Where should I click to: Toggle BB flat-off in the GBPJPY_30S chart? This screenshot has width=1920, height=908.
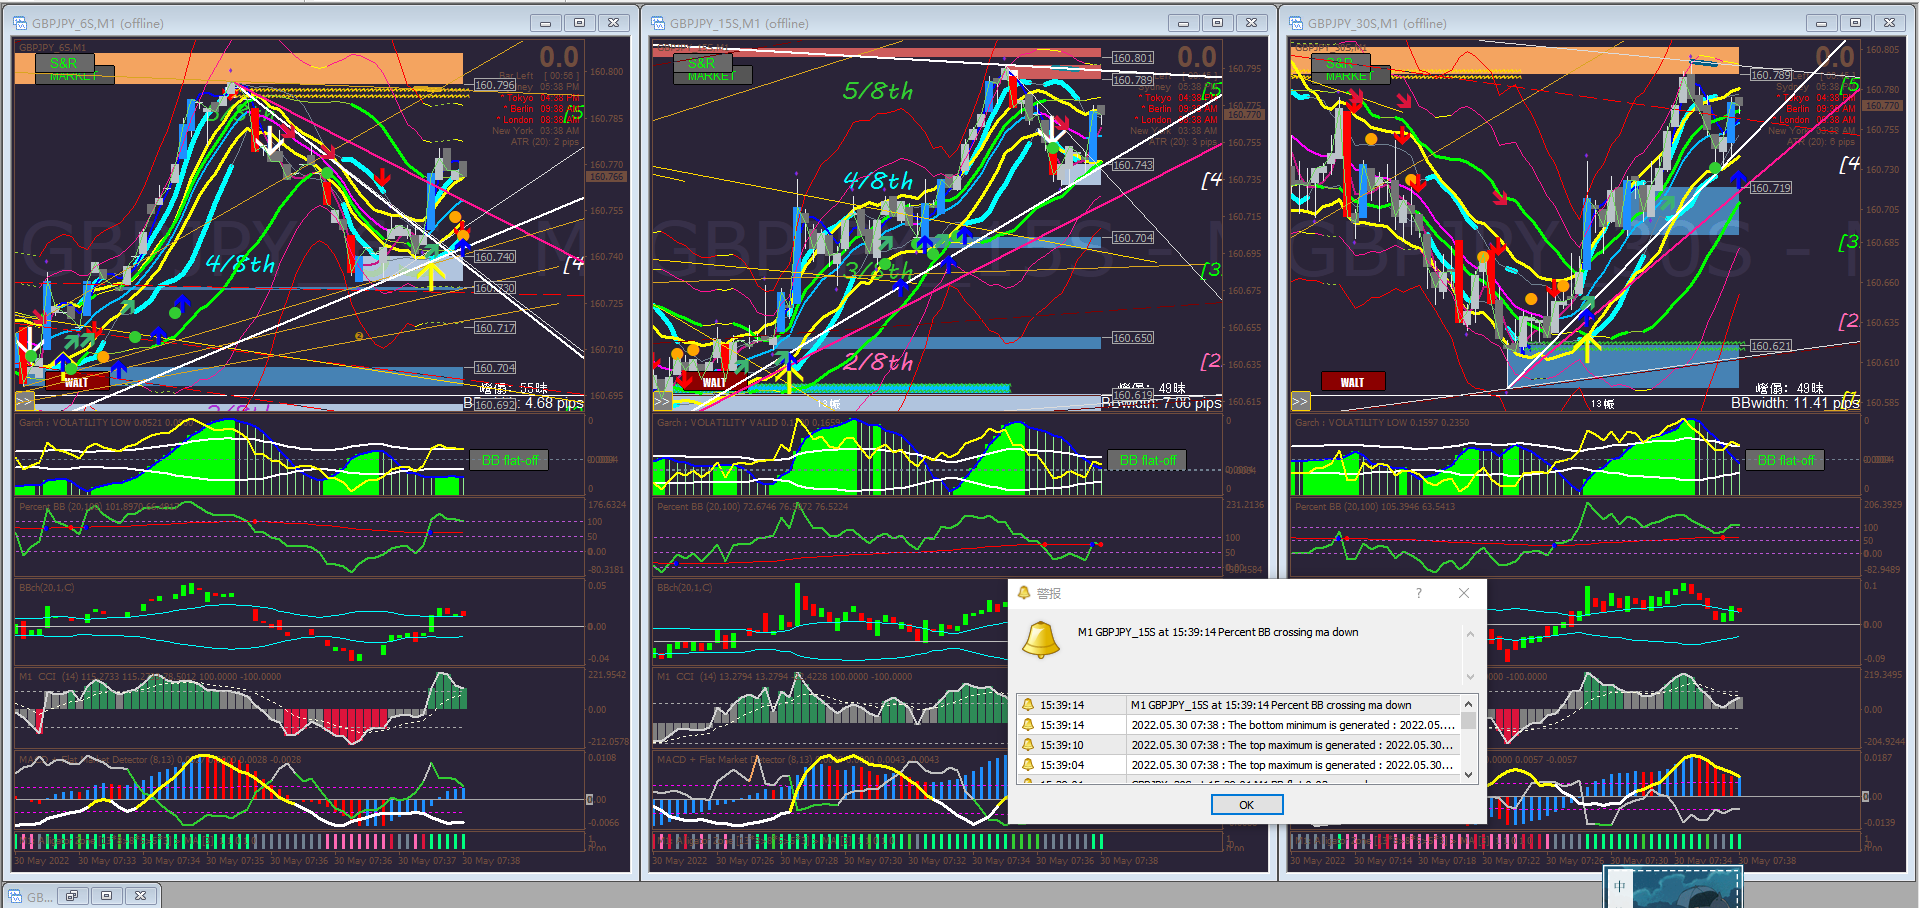click(1785, 461)
